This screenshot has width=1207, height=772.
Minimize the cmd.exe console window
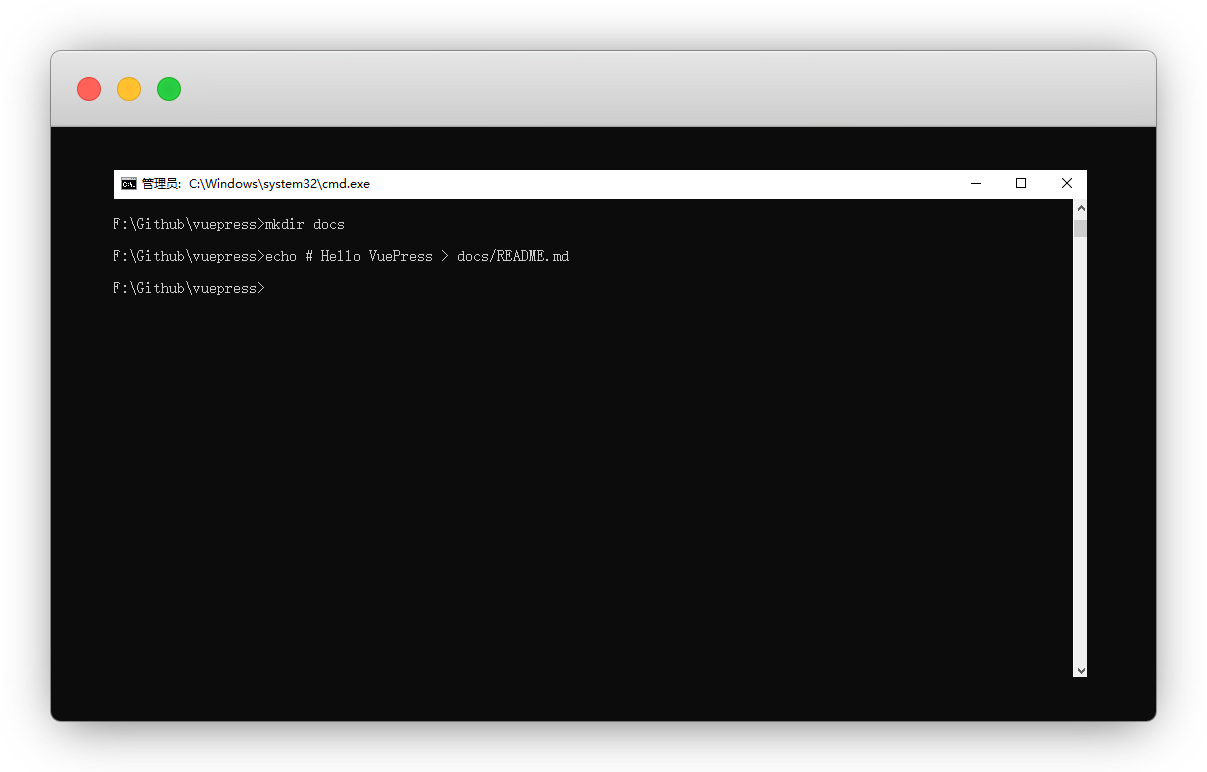976,184
